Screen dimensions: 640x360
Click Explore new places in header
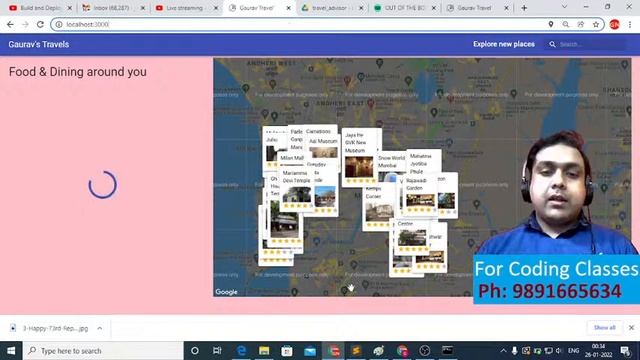click(504, 44)
